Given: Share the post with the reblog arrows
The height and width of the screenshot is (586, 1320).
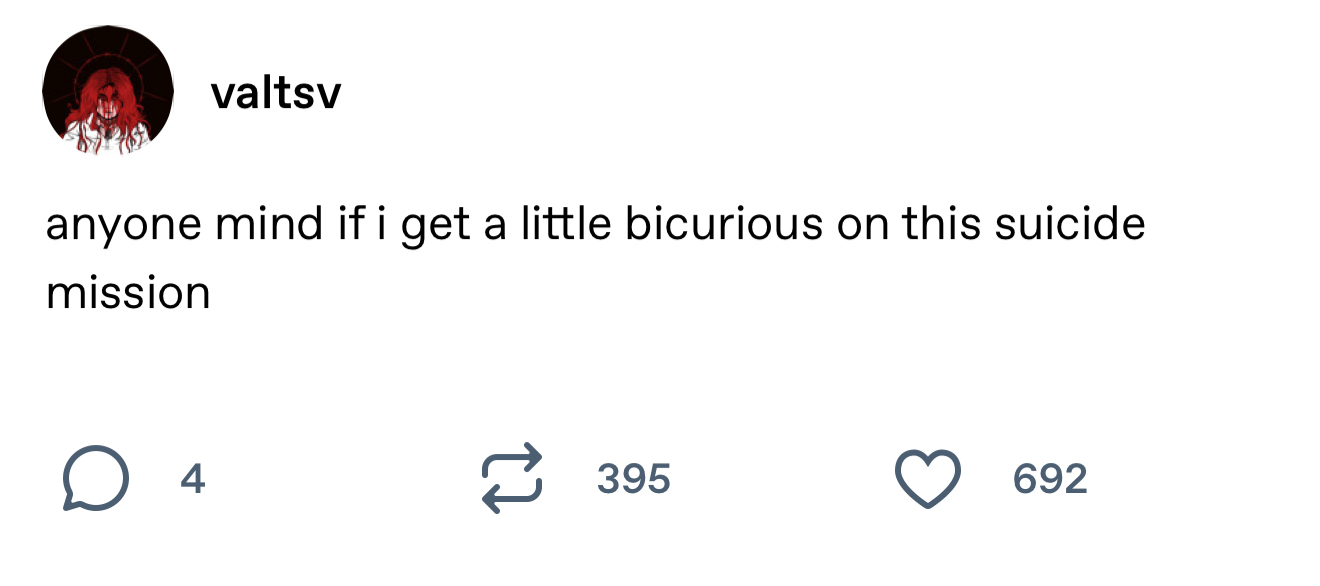Looking at the screenshot, I should 511,480.
